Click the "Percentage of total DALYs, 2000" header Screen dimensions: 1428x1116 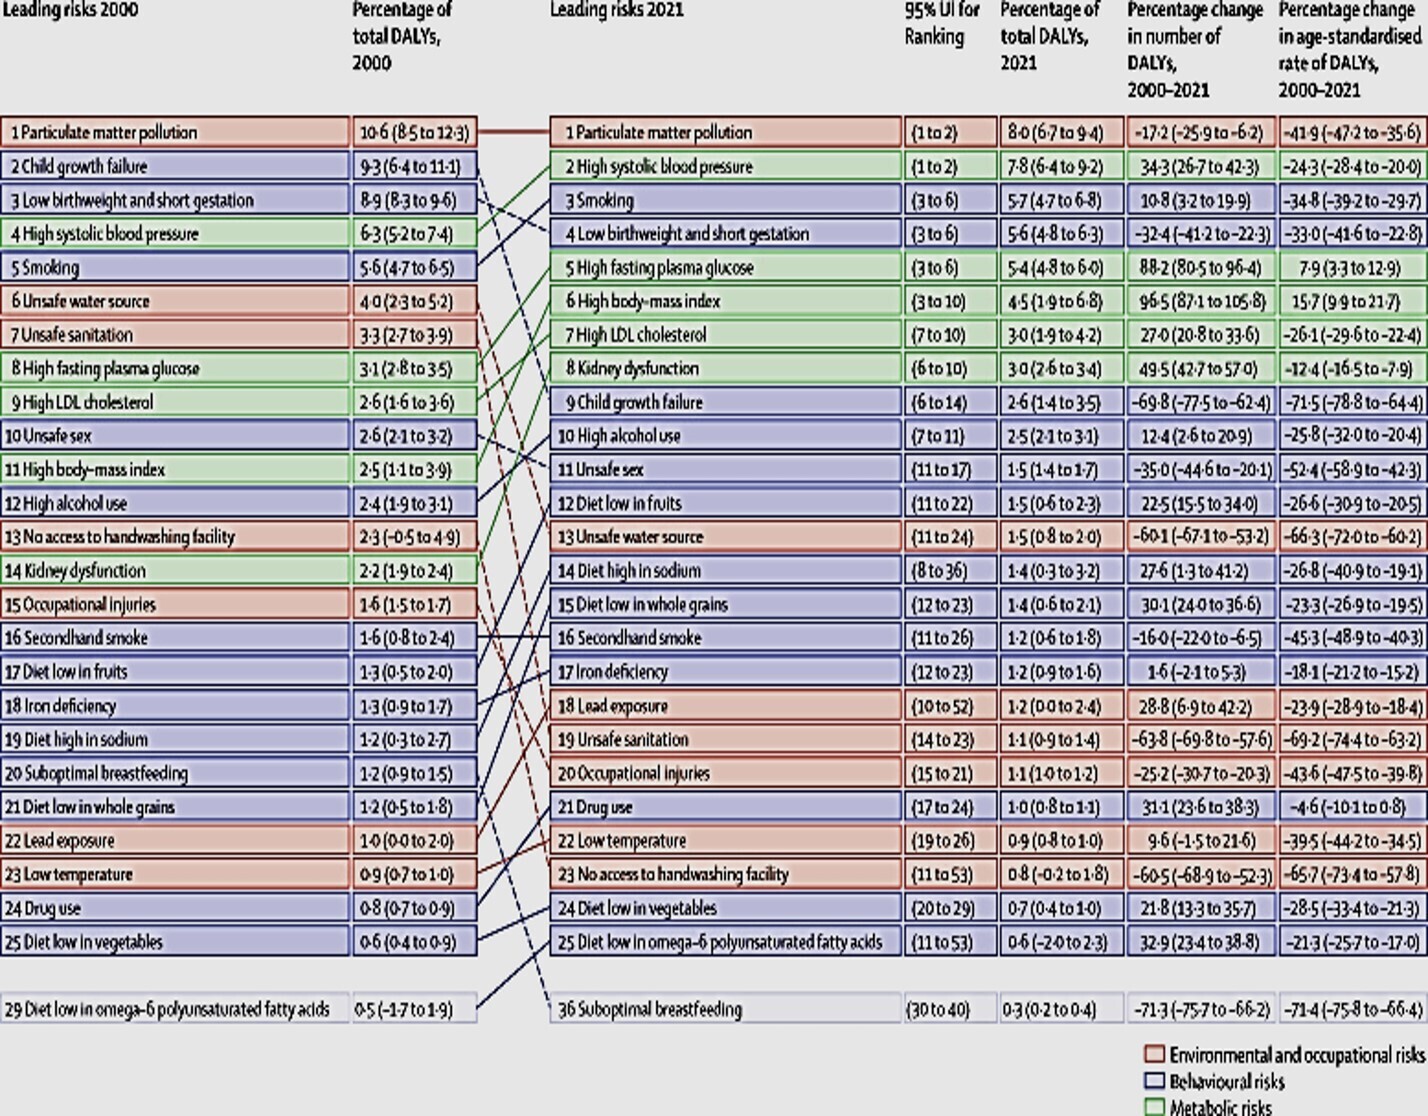(402, 36)
